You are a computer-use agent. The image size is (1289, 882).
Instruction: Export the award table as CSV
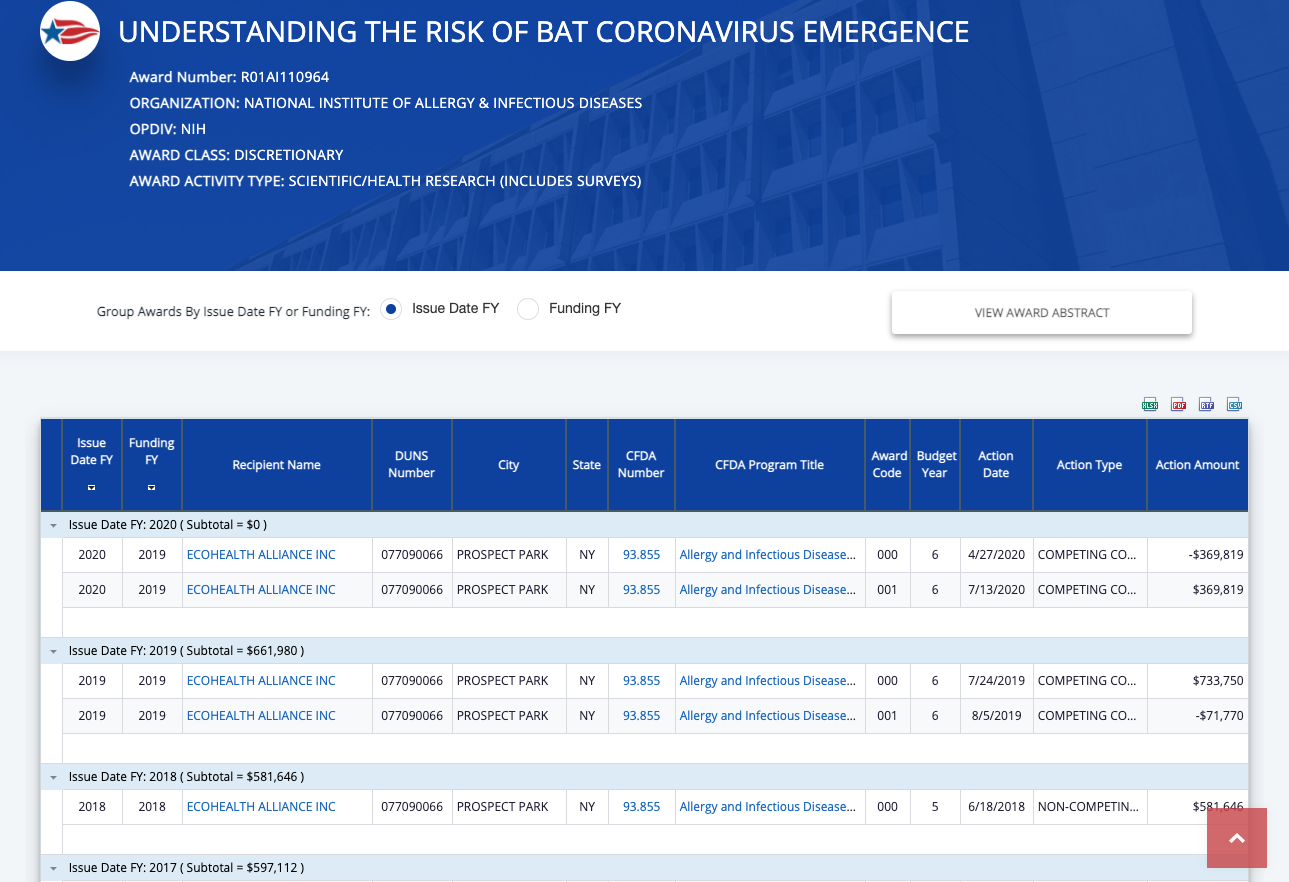tap(1235, 404)
